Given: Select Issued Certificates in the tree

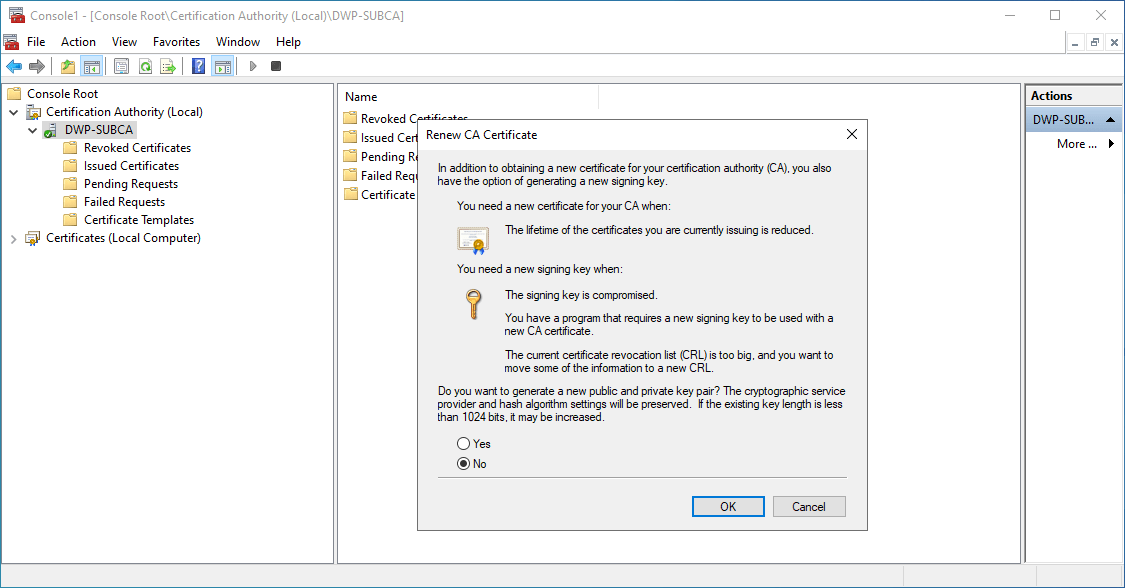Looking at the screenshot, I should coord(131,166).
